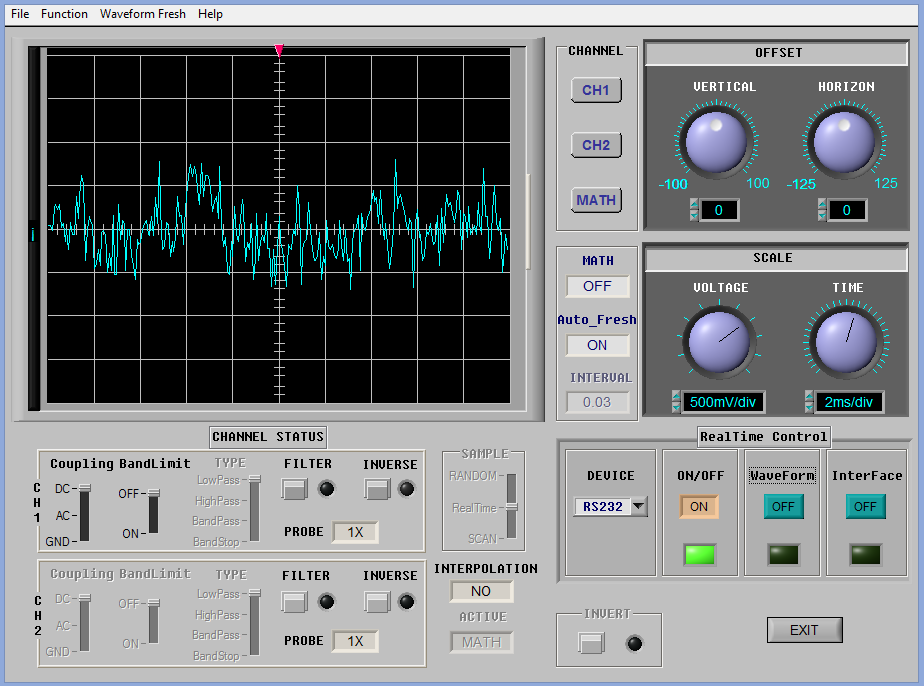Click the OFFSET panel header

coord(778,53)
